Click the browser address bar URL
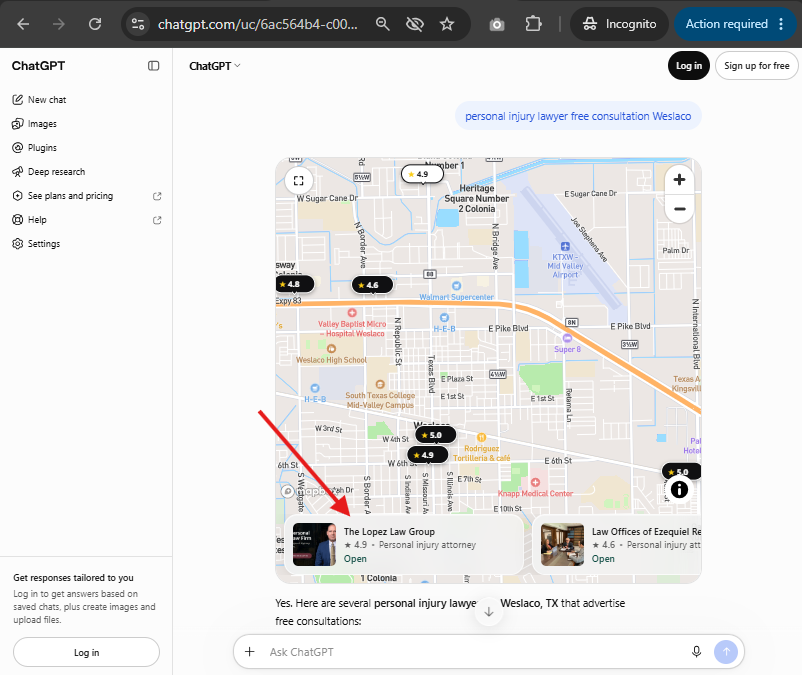The image size is (802, 675). pos(257,24)
